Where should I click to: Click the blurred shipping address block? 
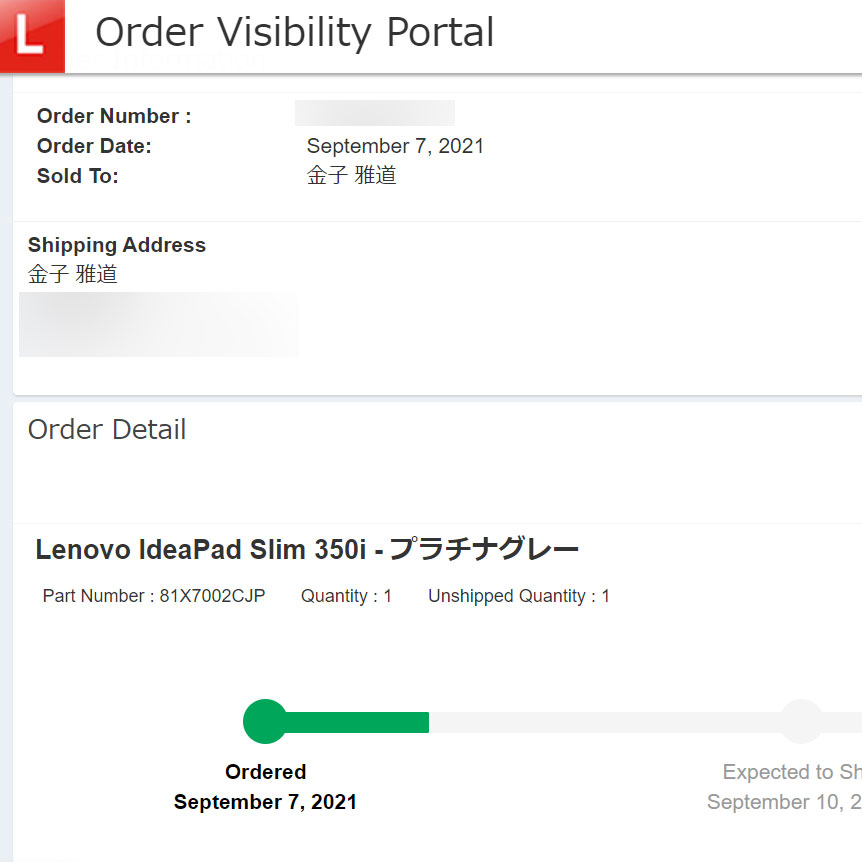click(x=159, y=324)
